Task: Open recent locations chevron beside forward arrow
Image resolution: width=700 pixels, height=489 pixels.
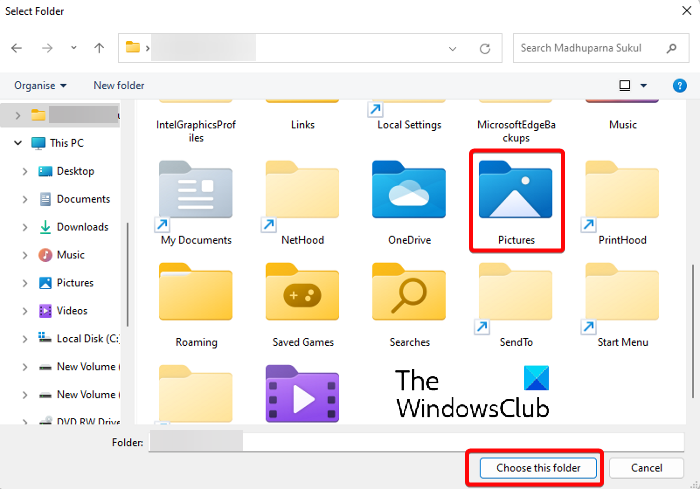Action: click(74, 48)
